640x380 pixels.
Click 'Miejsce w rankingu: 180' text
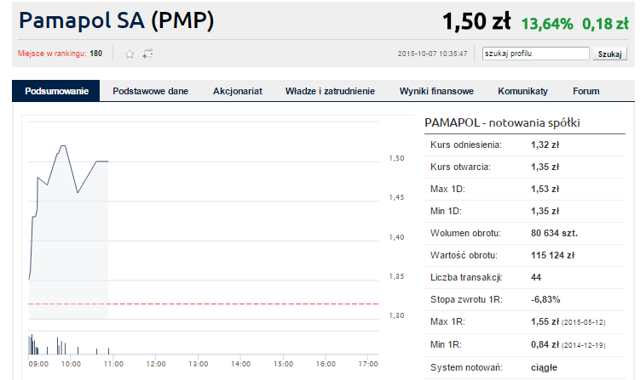(x=60, y=53)
